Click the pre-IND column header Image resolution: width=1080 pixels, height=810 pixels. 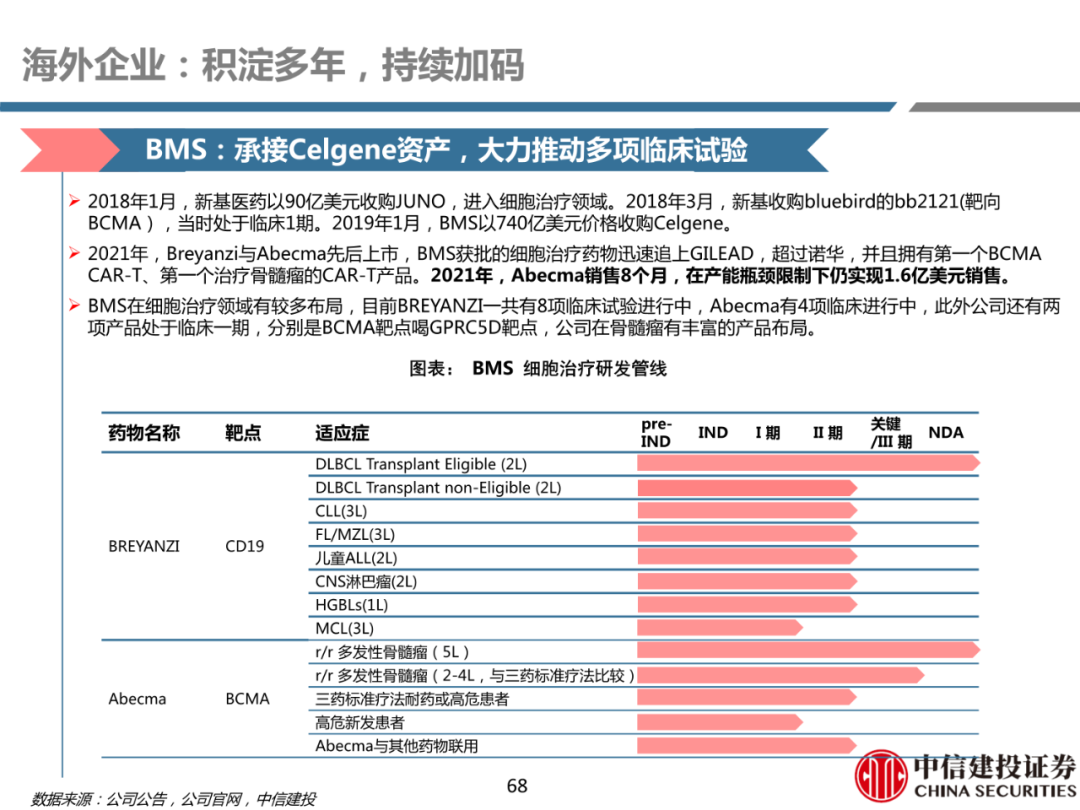click(x=656, y=433)
